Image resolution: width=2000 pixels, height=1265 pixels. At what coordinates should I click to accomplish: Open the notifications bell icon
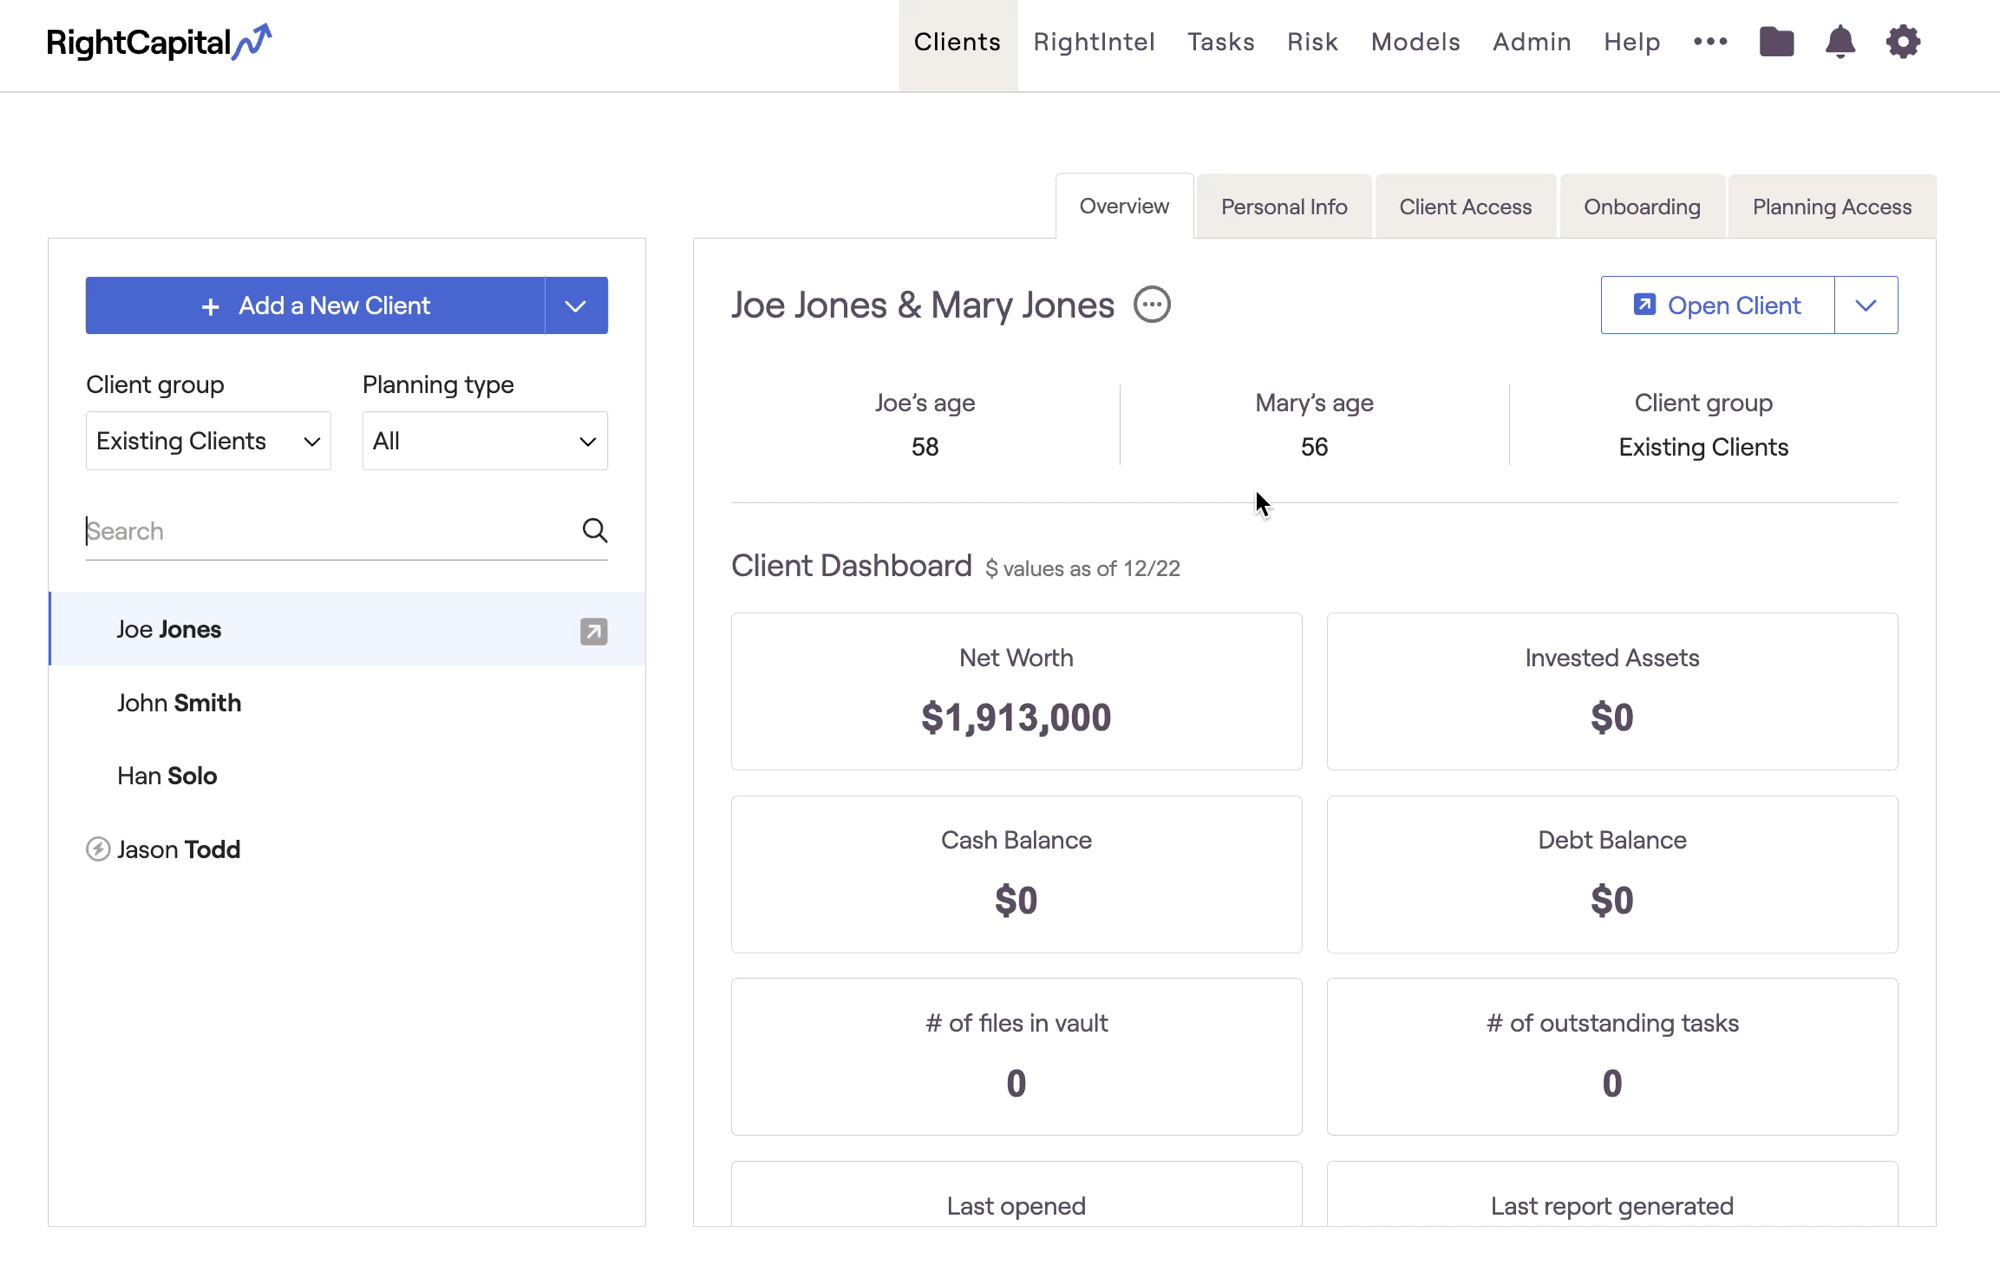1840,42
